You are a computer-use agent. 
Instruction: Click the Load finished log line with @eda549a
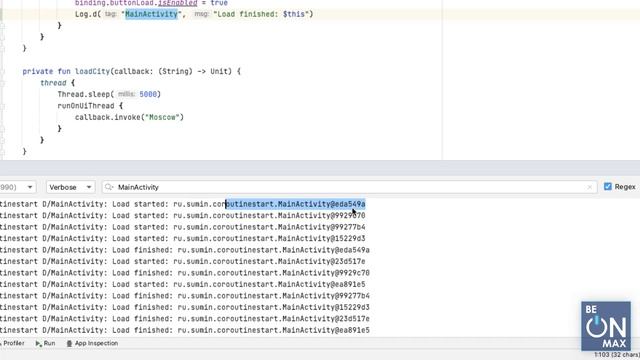pos(185,250)
